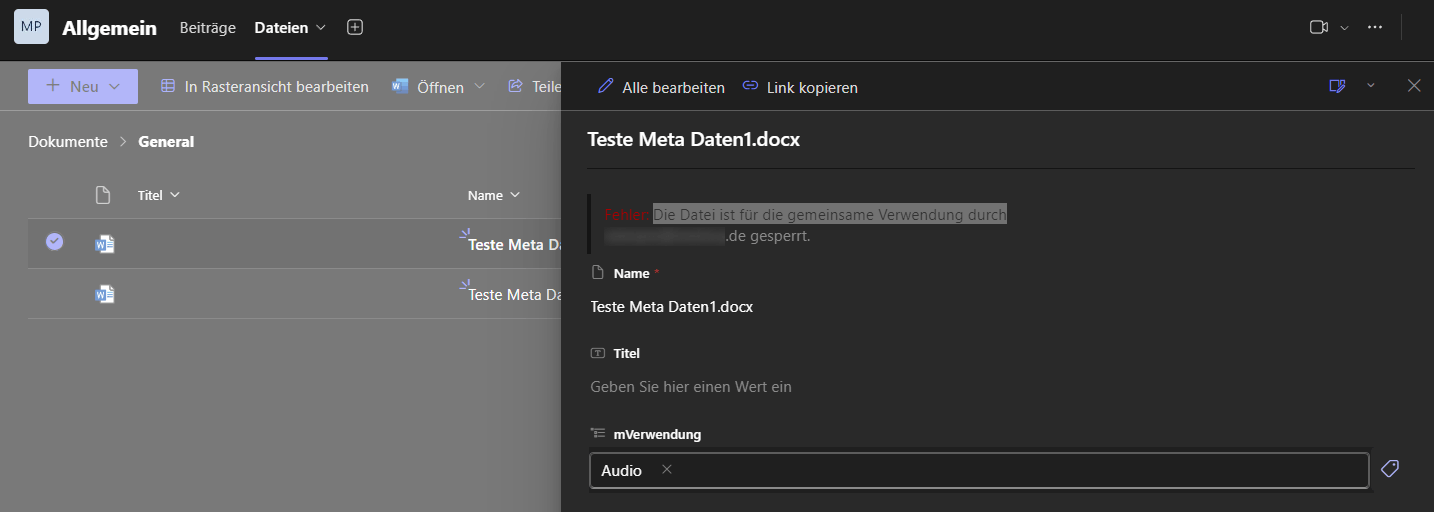The width and height of the screenshot is (1434, 512).
Task: Expand the Name column header dropdown
Action: pos(515,195)
